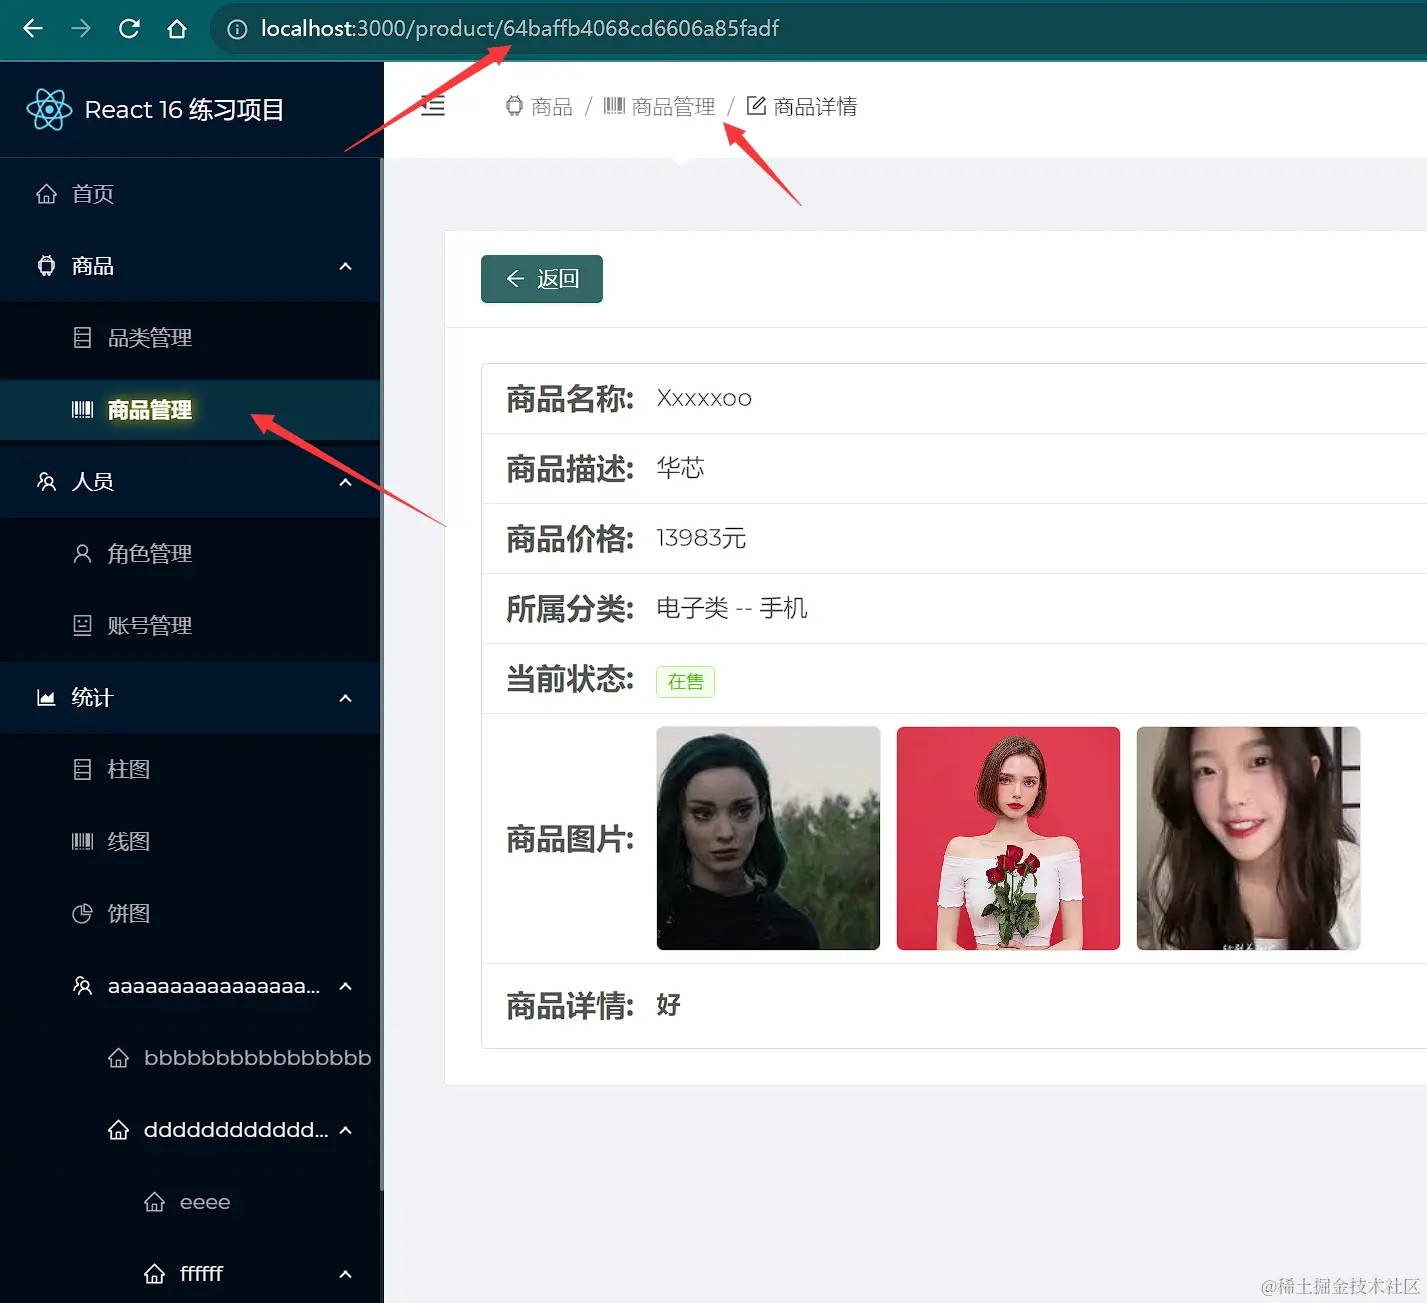Click the 返回 back button

[x=542, y=279]
